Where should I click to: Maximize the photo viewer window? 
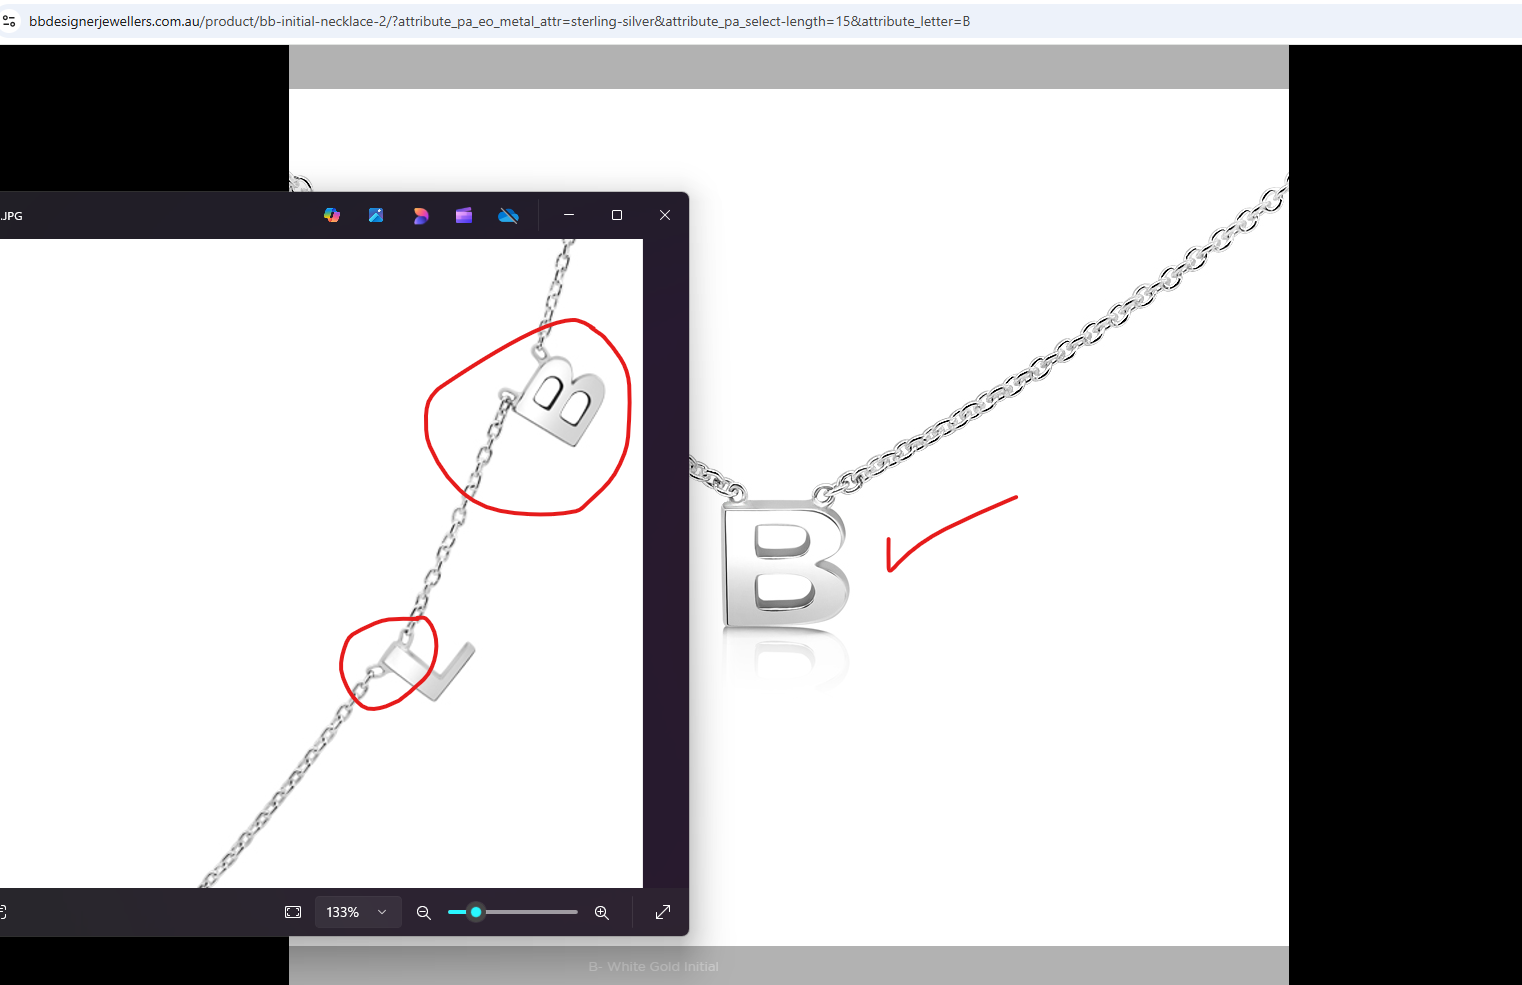pyautogui.click(x=617, y=215)
